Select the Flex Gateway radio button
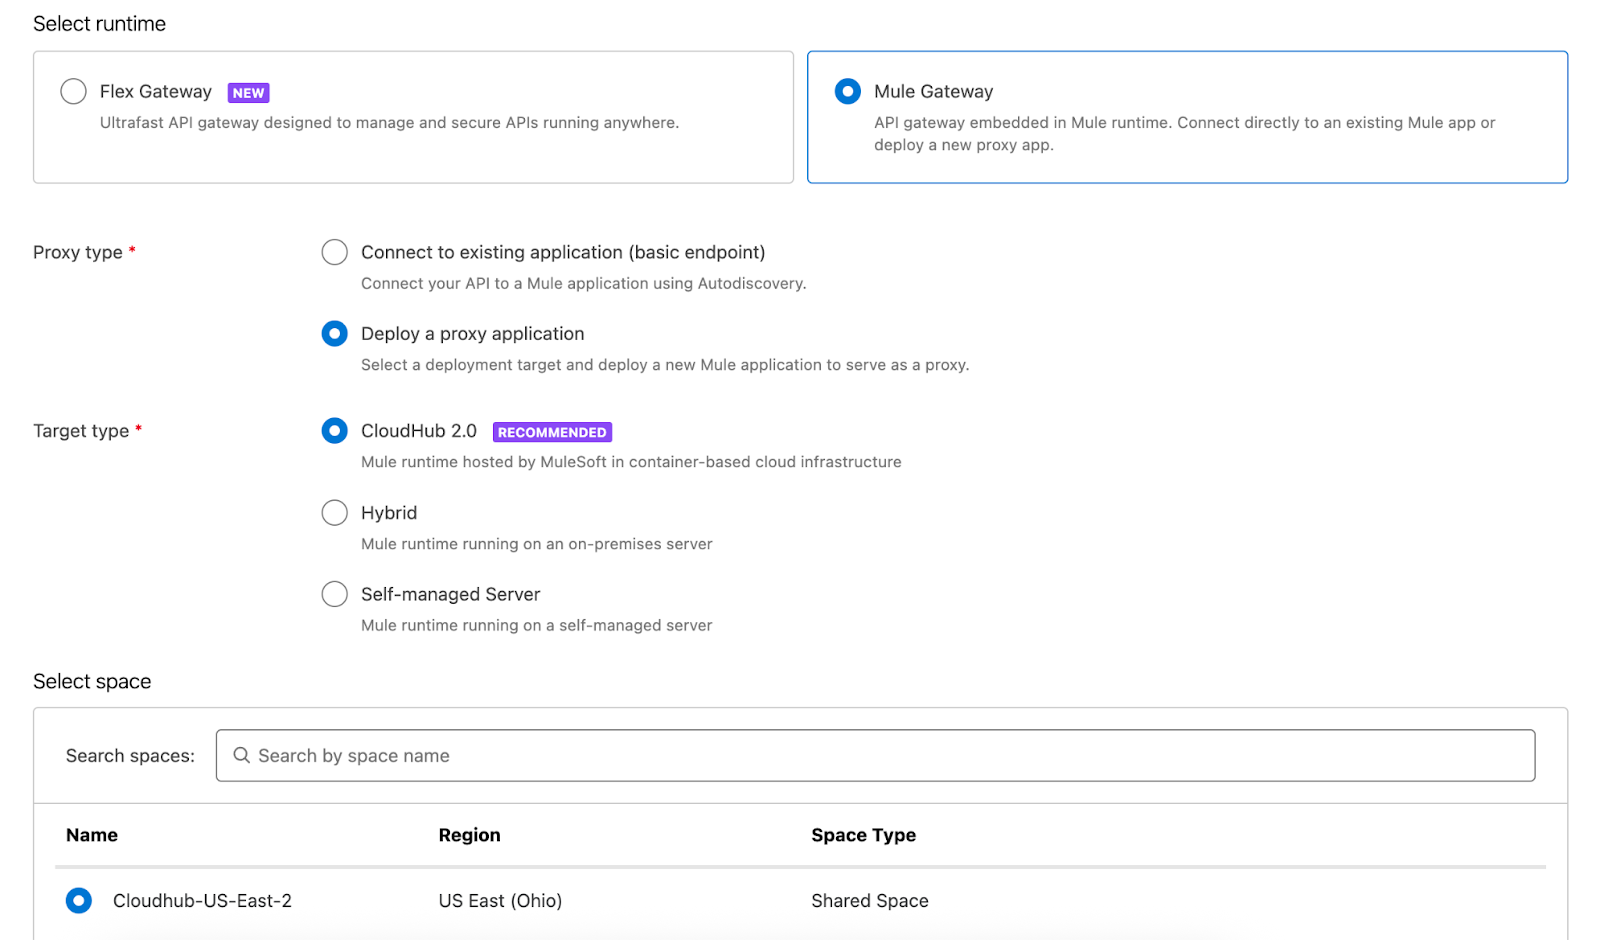This screenshot has width=1600, height=940. point(73,92)
